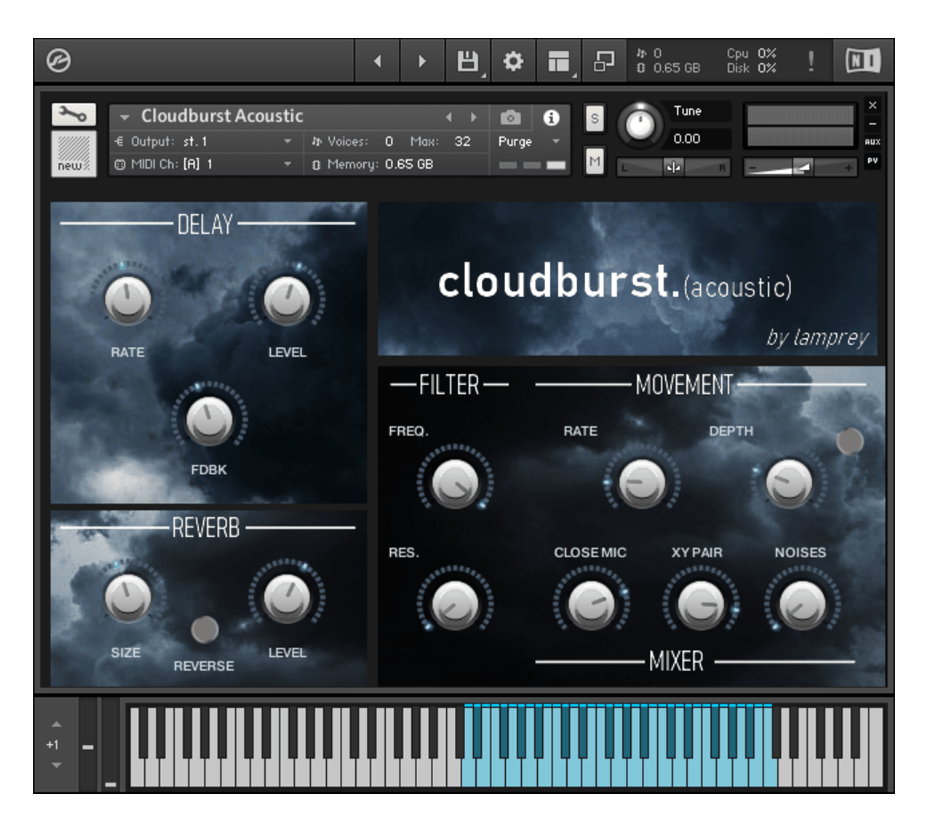The image size is (926, 830).
Task: Click the Tune value field 0.00
Action: pos(700,139)
